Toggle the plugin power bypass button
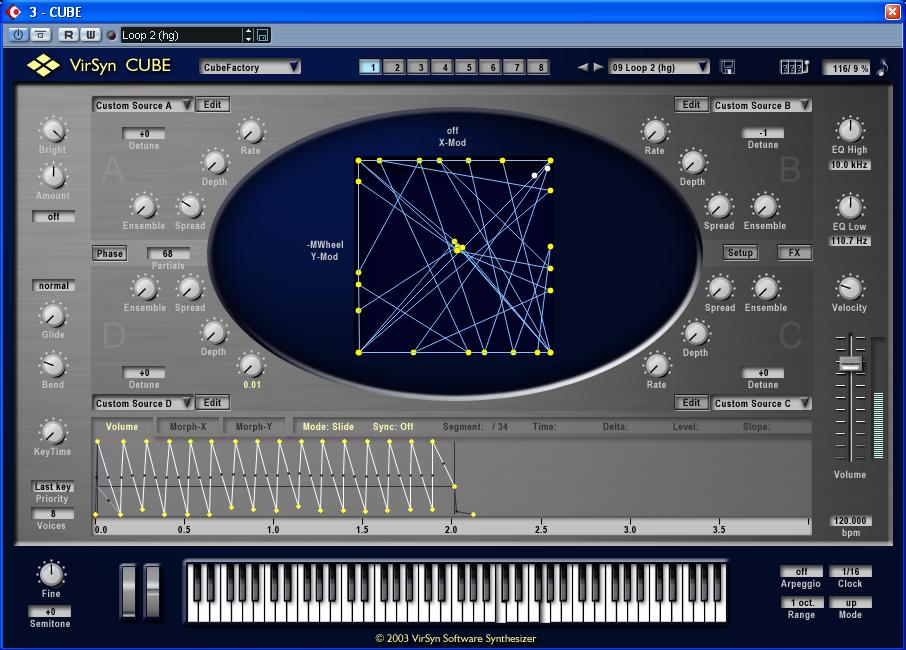Image resolution: width=906 pixels, height=650 pixels. [18, 35]
